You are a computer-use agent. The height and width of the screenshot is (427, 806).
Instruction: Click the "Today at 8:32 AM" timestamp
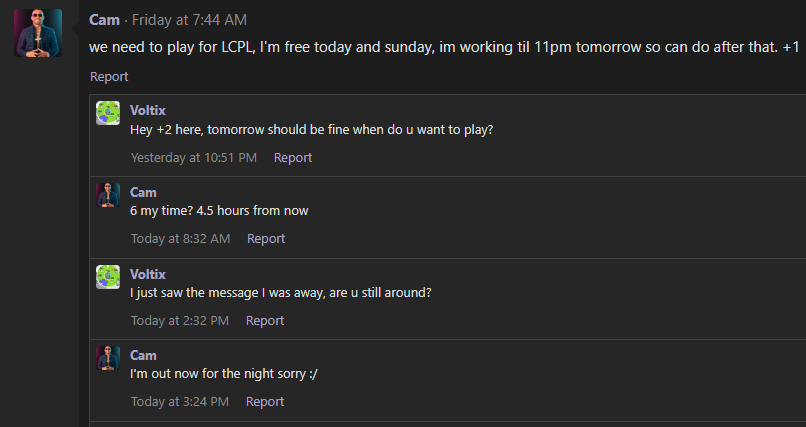[x=180, y=238]
